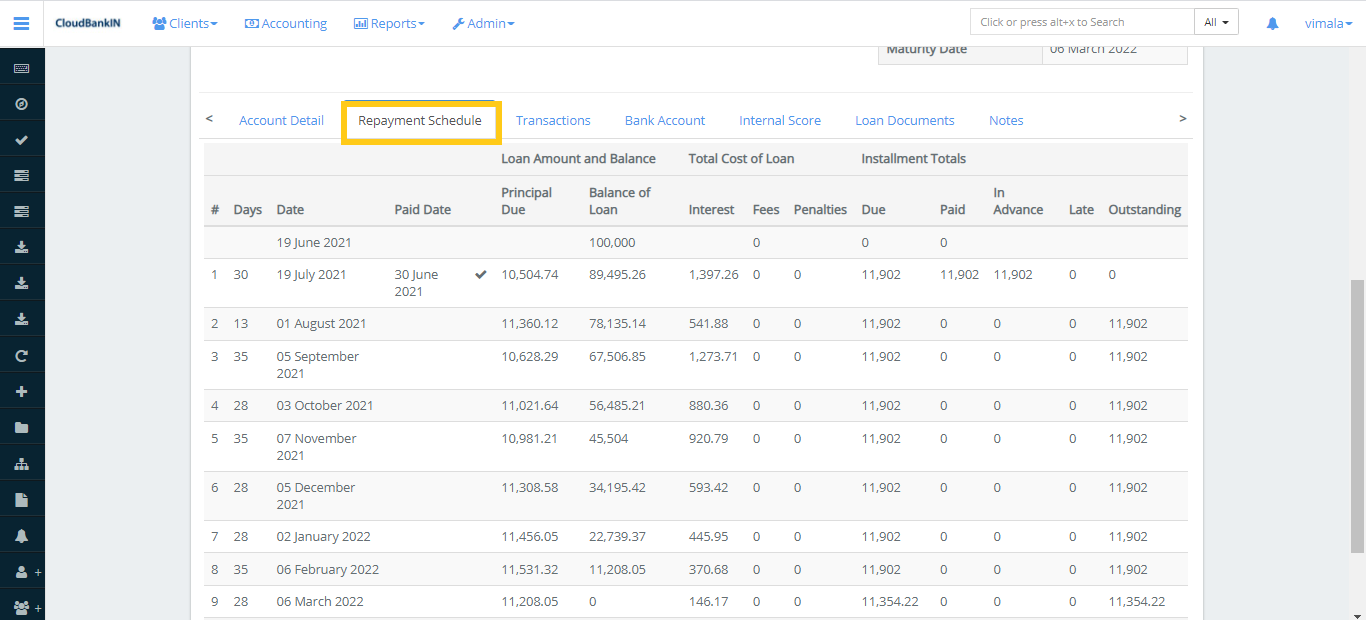
Task: Click the search input field
Action: (1081, 20)
